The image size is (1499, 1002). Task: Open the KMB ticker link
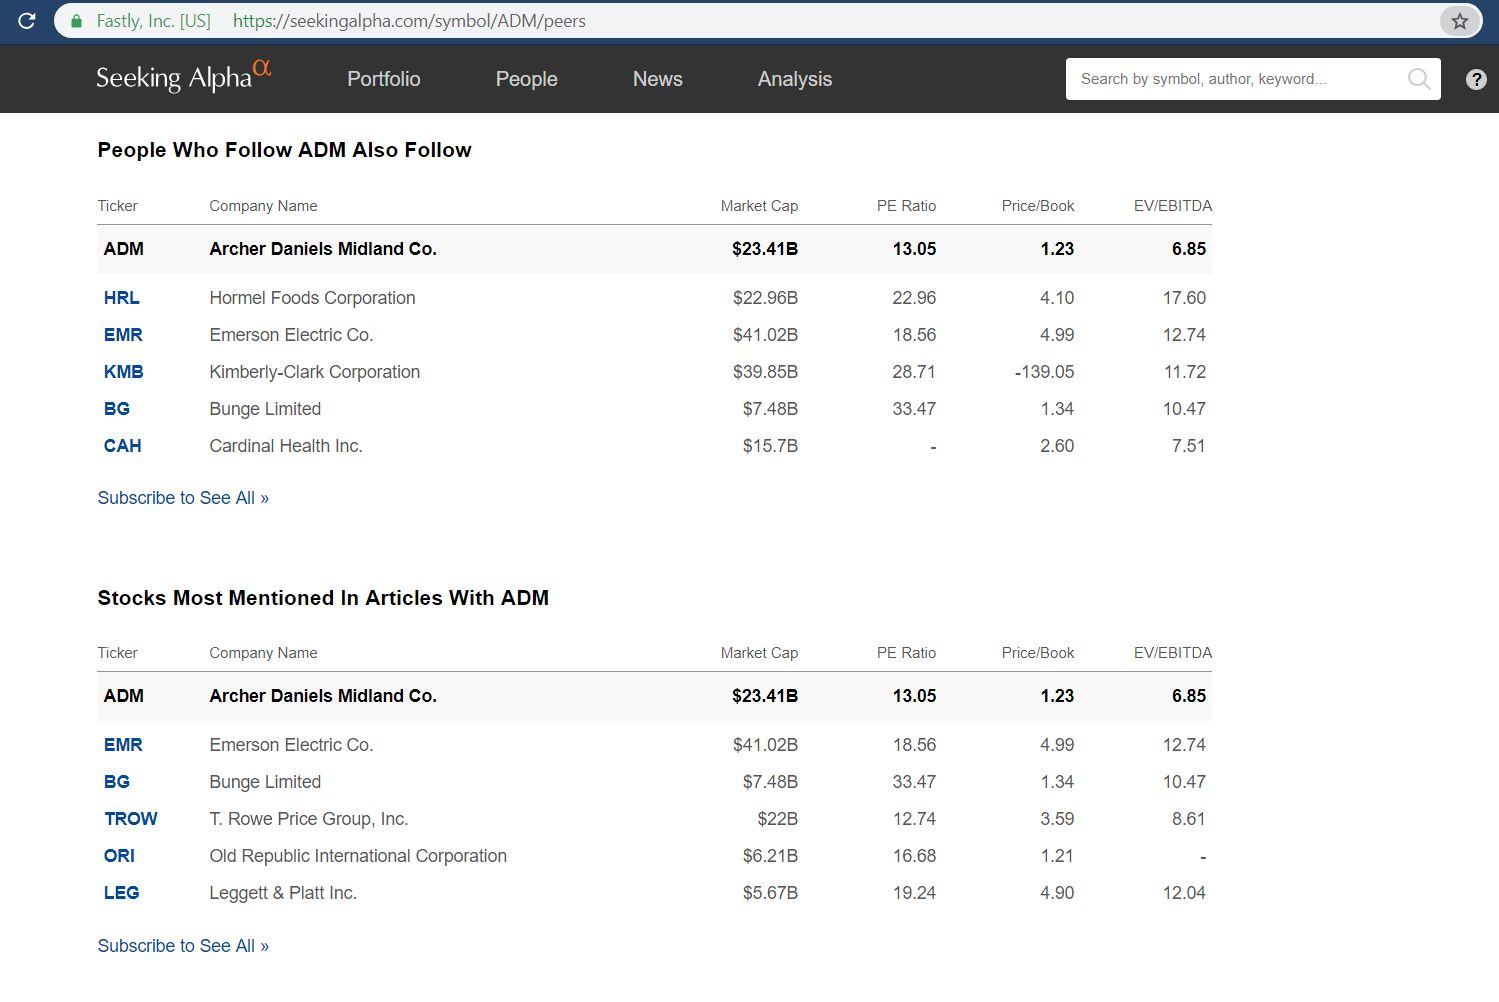(124, 372)
